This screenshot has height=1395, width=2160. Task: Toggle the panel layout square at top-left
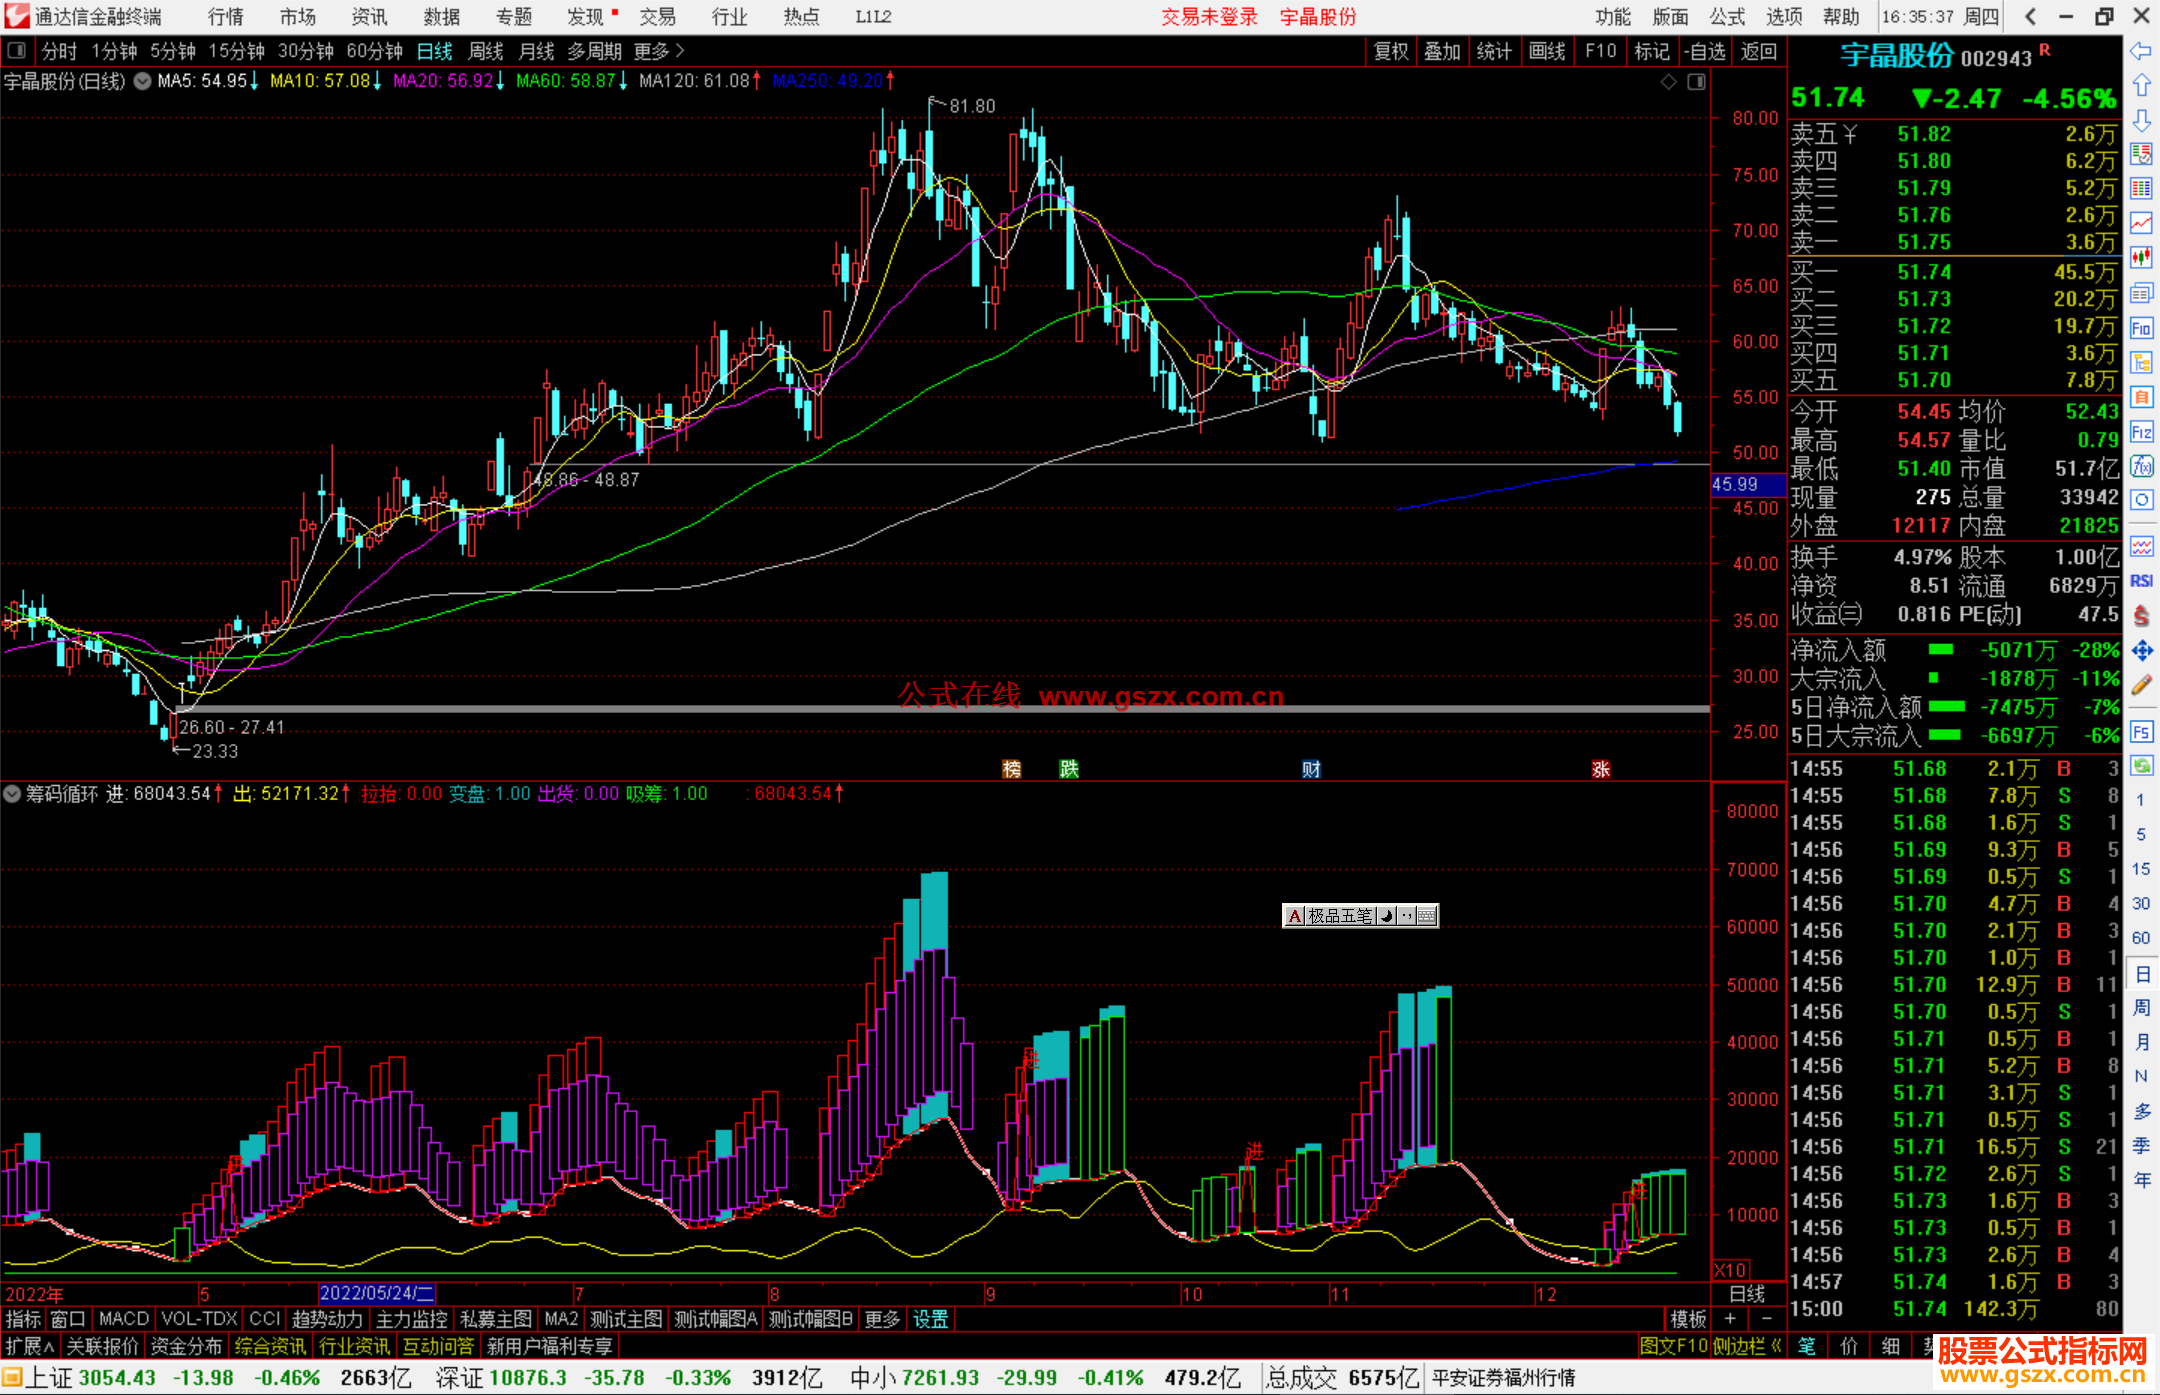pos(16,50)
